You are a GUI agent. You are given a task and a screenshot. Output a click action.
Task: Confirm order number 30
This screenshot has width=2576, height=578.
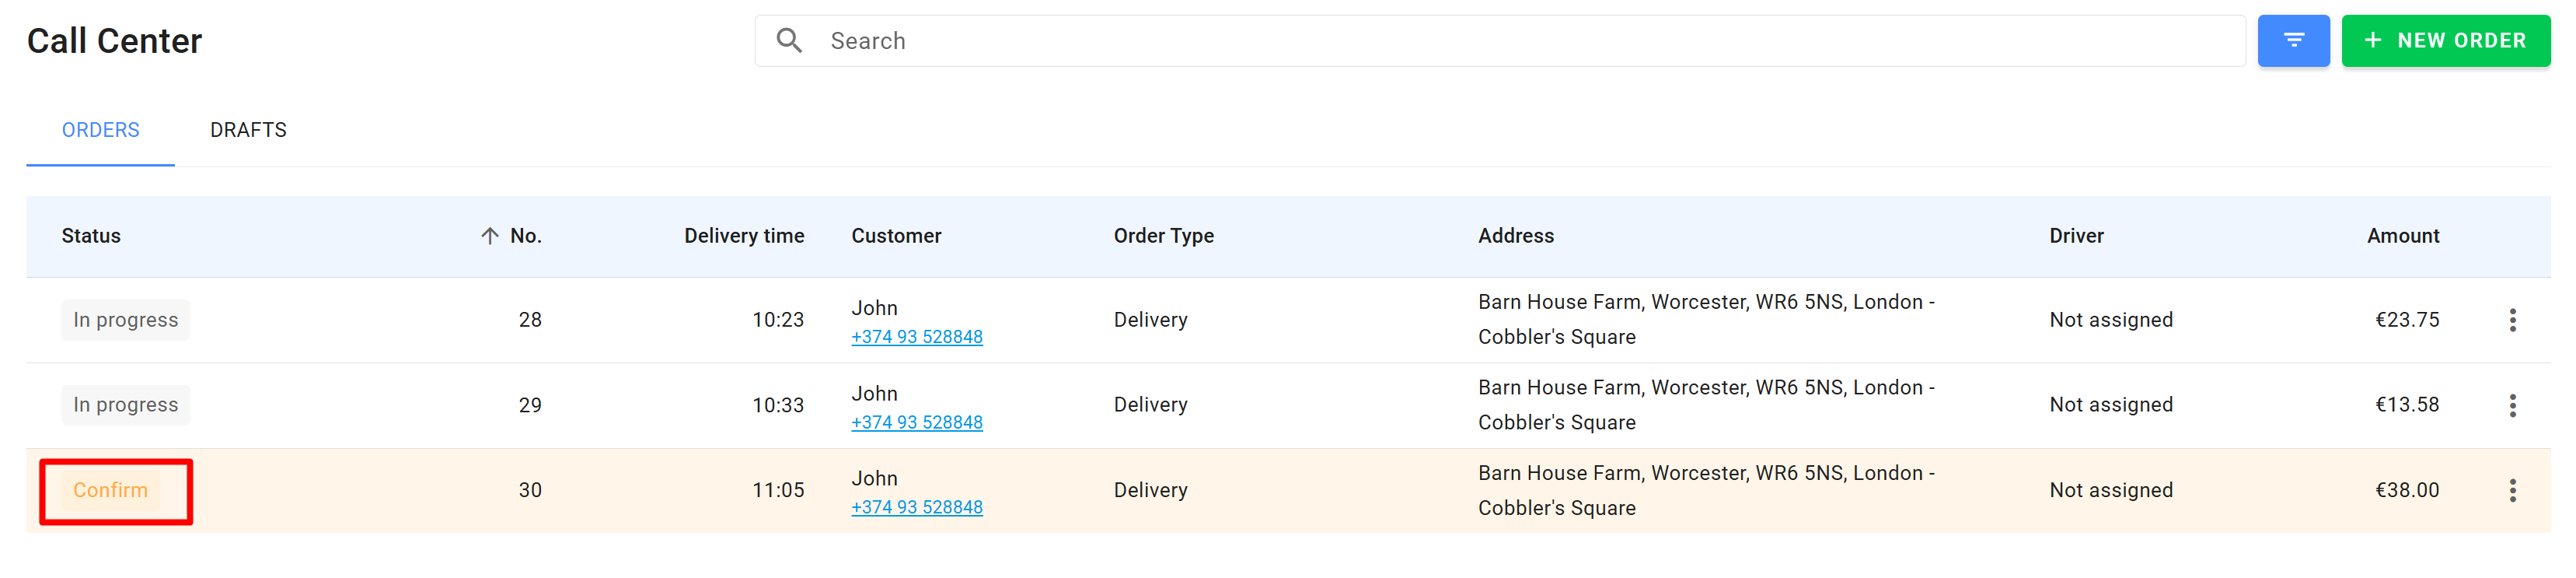(x=110, y=490)
